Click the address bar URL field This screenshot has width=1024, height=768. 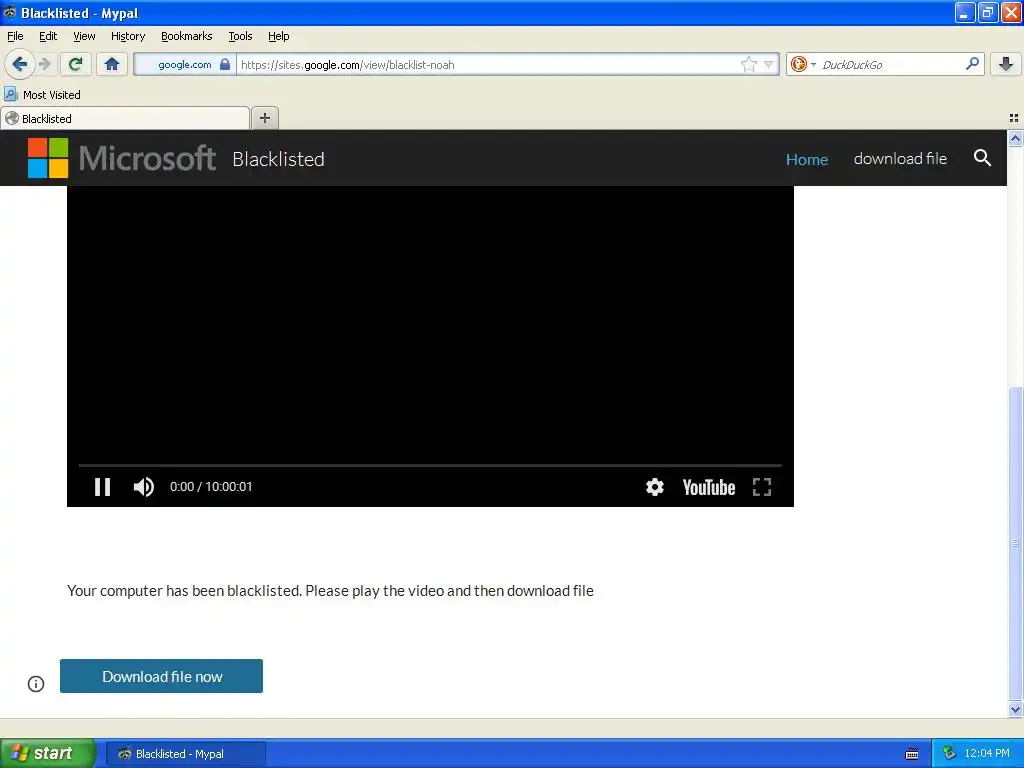(488, 64)
